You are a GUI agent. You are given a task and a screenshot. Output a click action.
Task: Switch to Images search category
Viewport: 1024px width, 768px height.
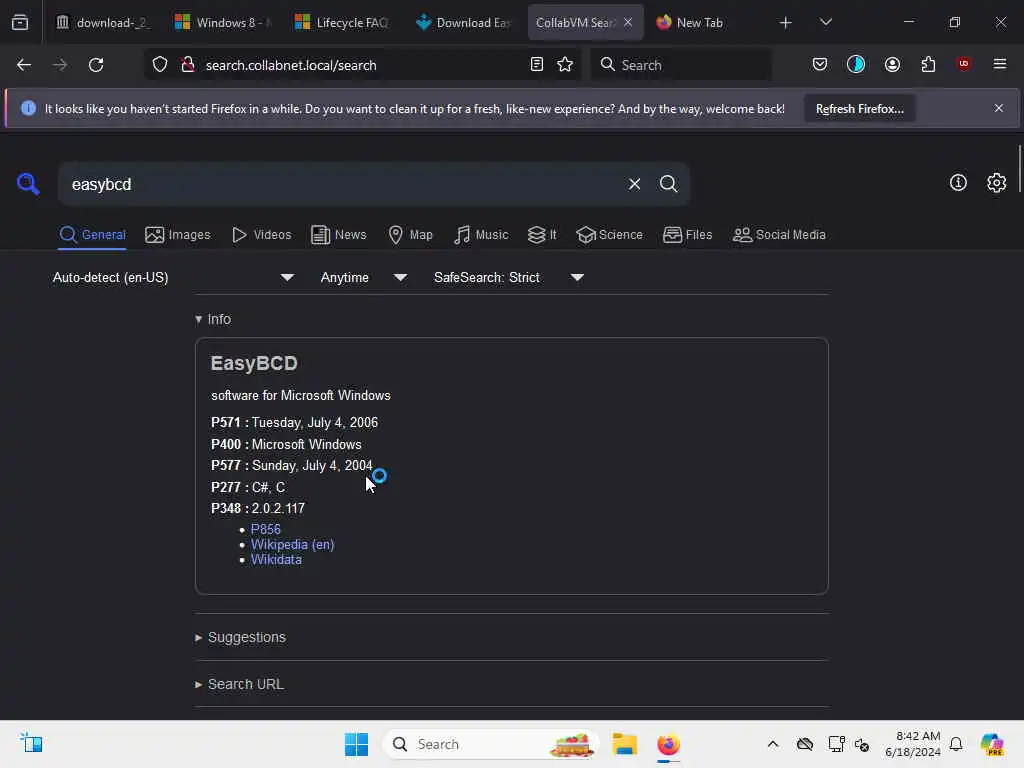click(x=178, y=235)
